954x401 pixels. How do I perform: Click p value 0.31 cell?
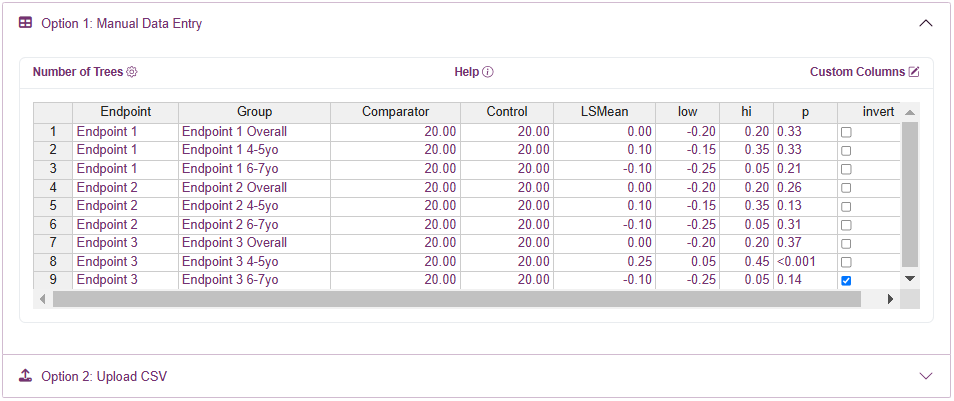(806, 225)
